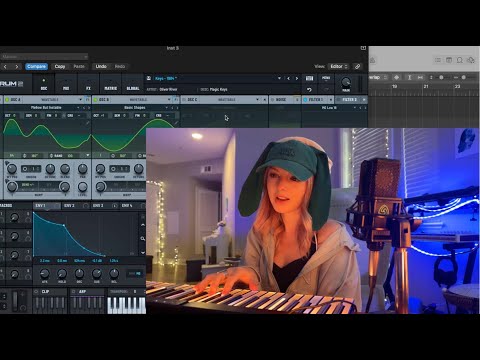480x360 pixels.
Task: Click OSC B routing icon in header
Action: click(x=176, y=100)
